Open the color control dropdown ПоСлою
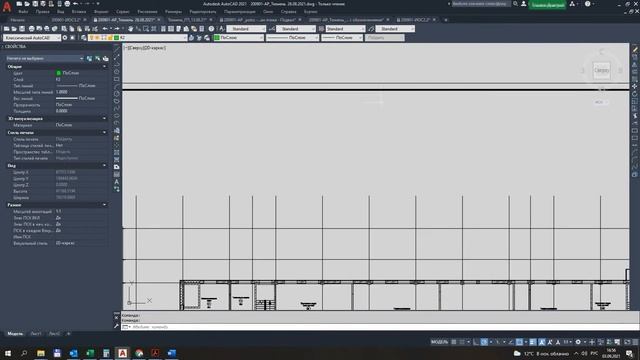 [x=239, y=38]
